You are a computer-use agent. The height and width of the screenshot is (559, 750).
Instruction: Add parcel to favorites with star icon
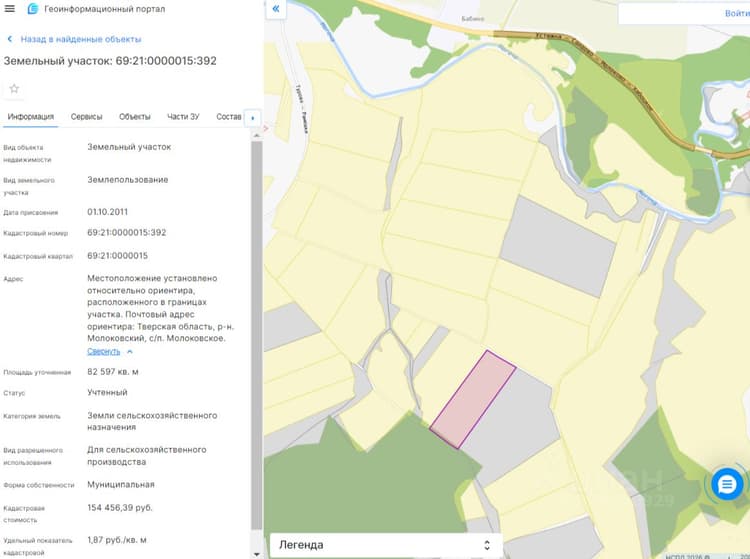(14, 88)
